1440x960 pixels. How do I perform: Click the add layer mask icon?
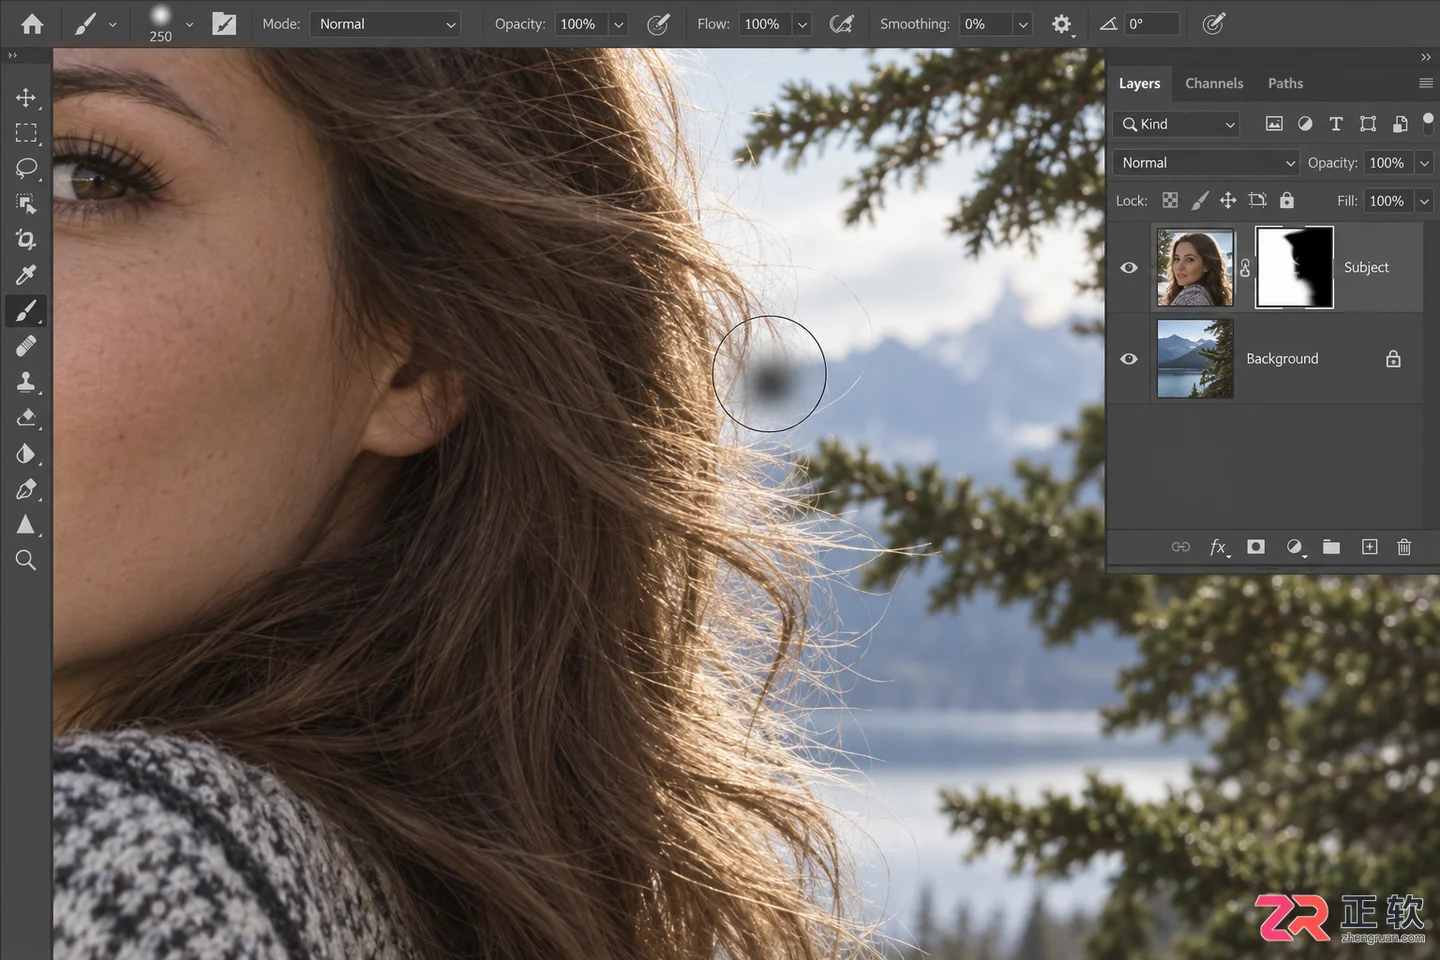[x=1256, y=547]
